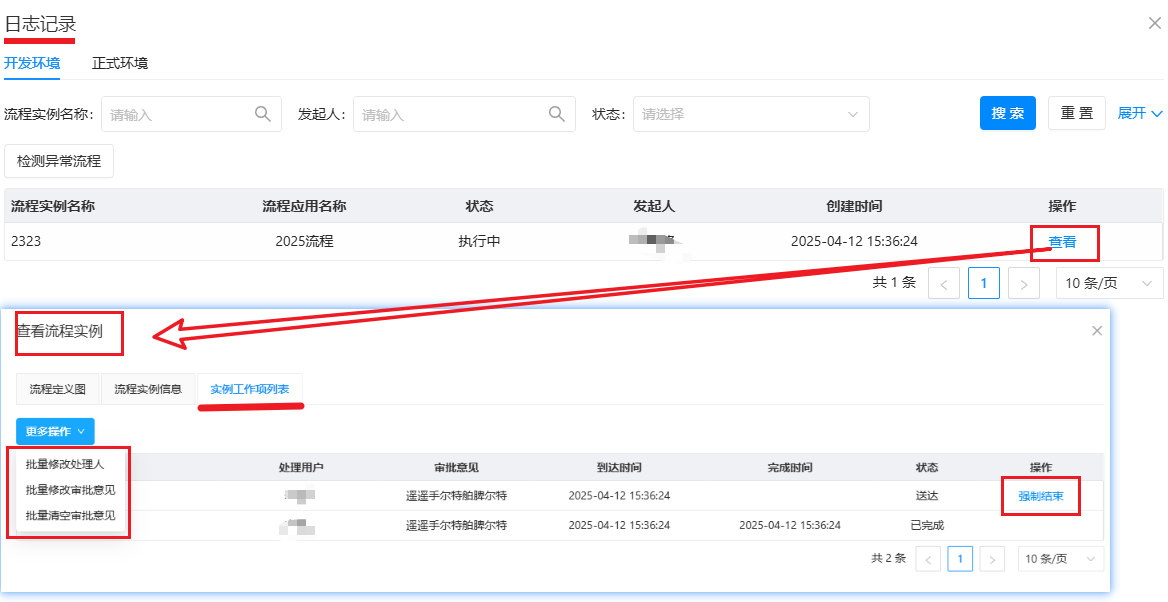Close the 日志记录 dialog
The width and height of the screenshot is (1168, 602).
1154,23
